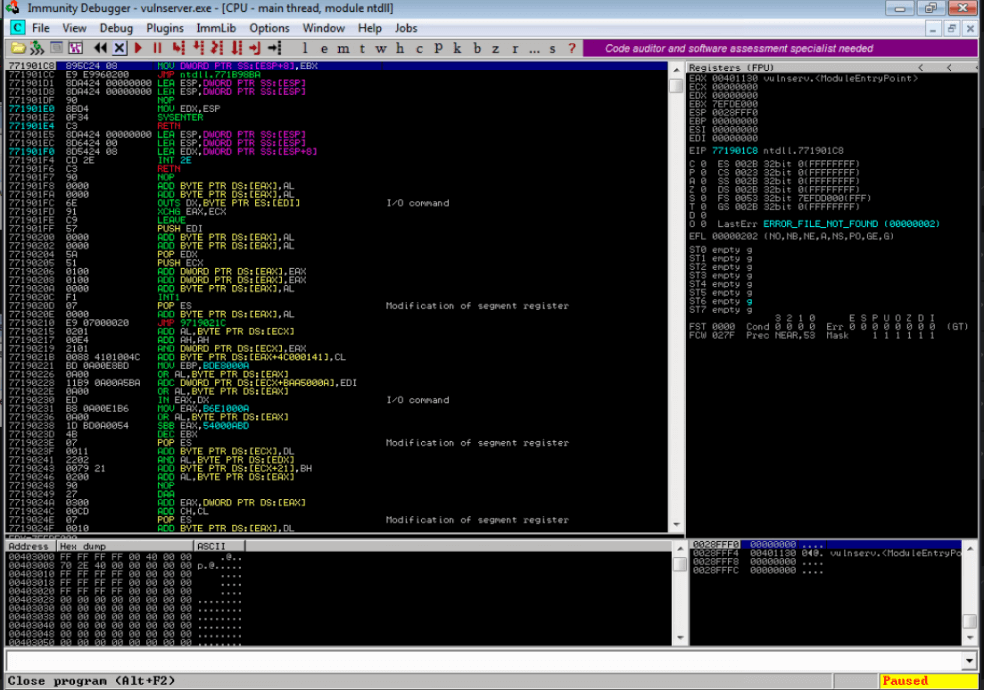Select the EAX register value 00401130
Viewport: 984px width, 690px height.
[x=734, y=78]
